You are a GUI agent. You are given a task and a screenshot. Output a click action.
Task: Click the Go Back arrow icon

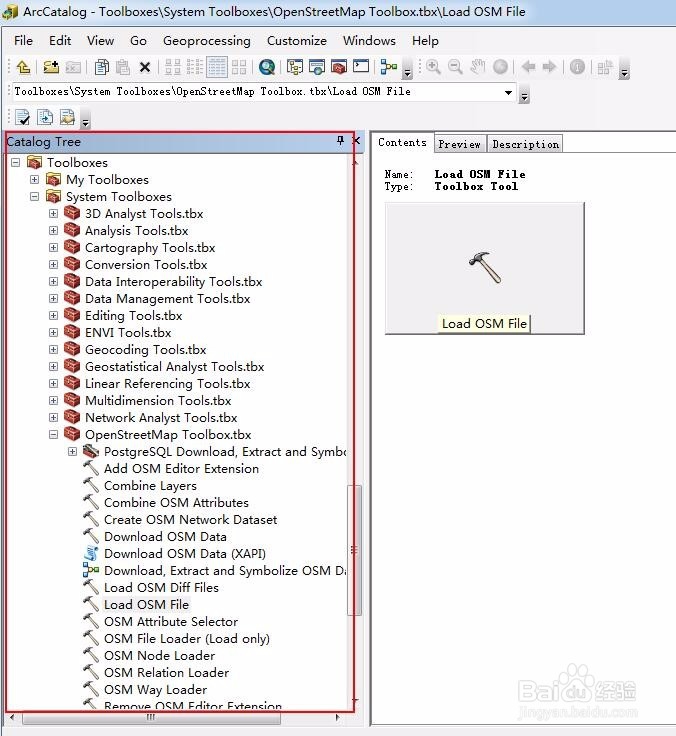[x=529, y=67]
